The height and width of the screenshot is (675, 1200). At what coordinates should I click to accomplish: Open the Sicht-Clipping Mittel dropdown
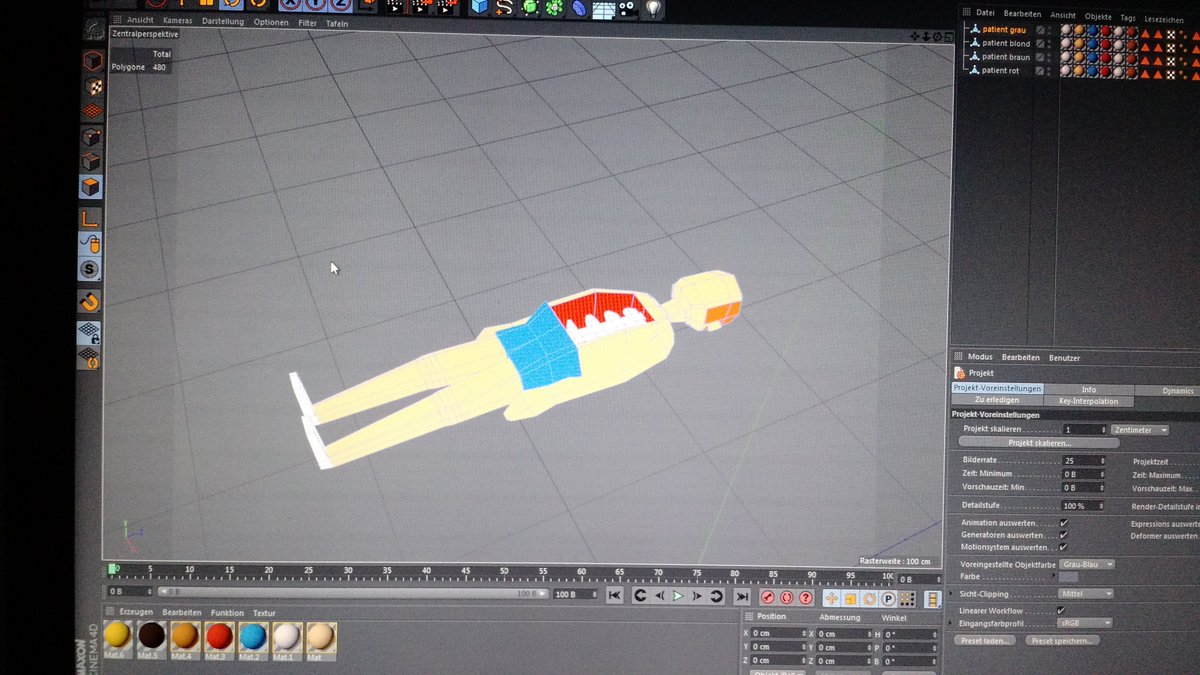[1087, 593]
